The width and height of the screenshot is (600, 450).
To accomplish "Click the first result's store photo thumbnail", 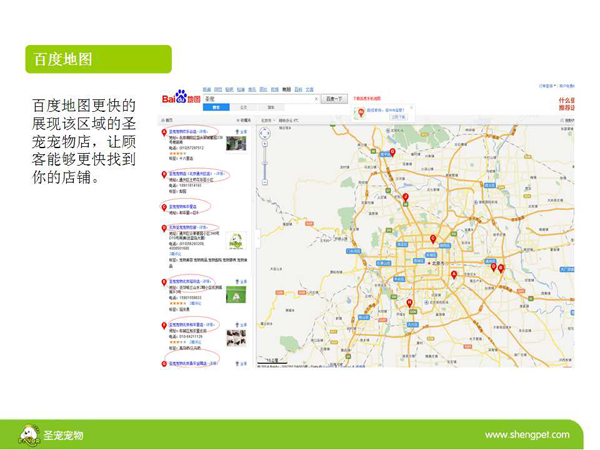I will pos(236,143).
